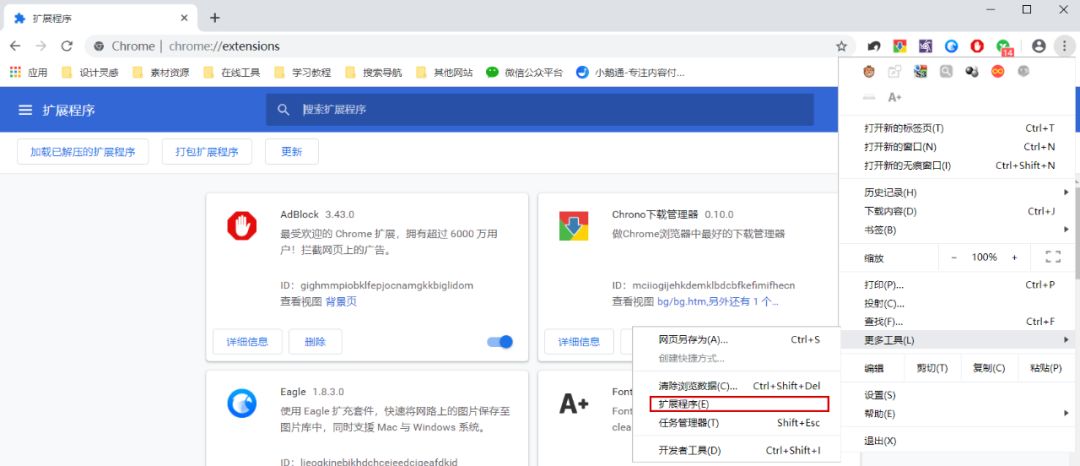
Task: Select 打开新的标签页(T) in the menu
Action: pyautogui.click(x=957, y=128)
